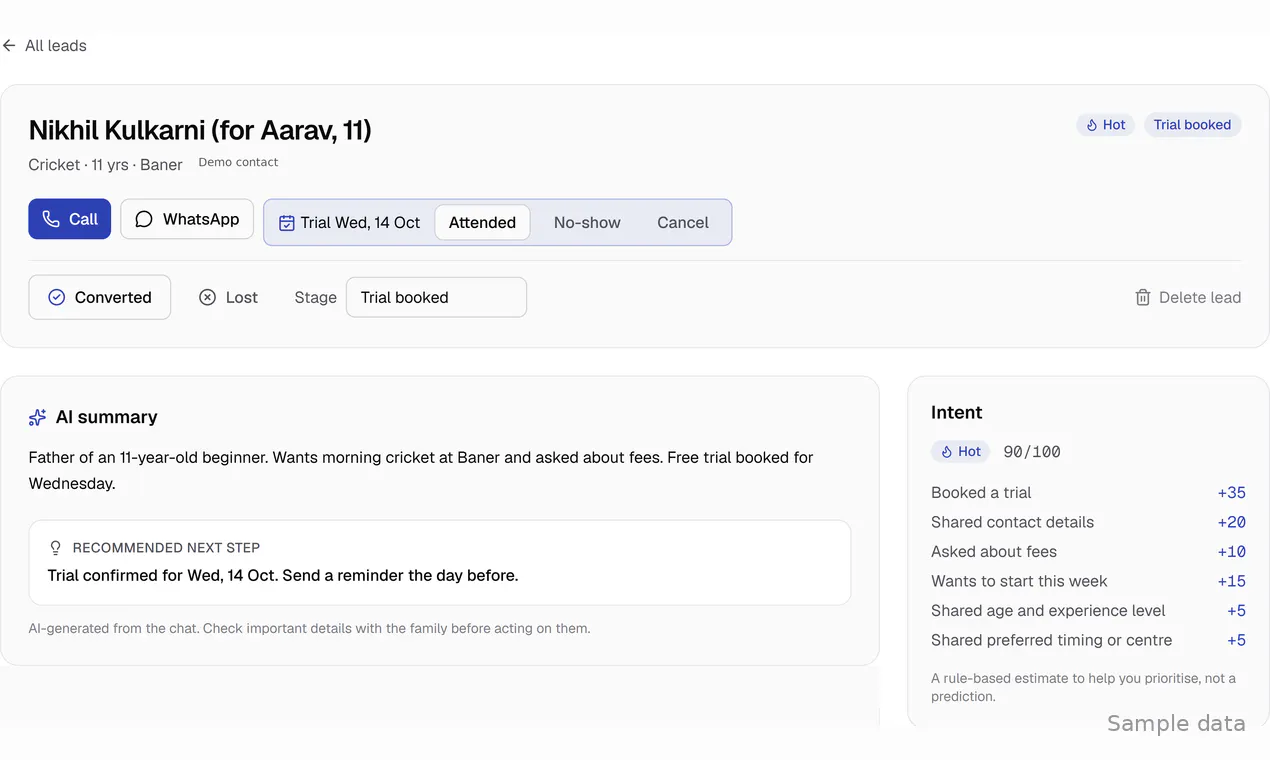Click the trash icon beside Delete lead
Viewport: 1270px width, 760px height.
[x=1143, y=297]
